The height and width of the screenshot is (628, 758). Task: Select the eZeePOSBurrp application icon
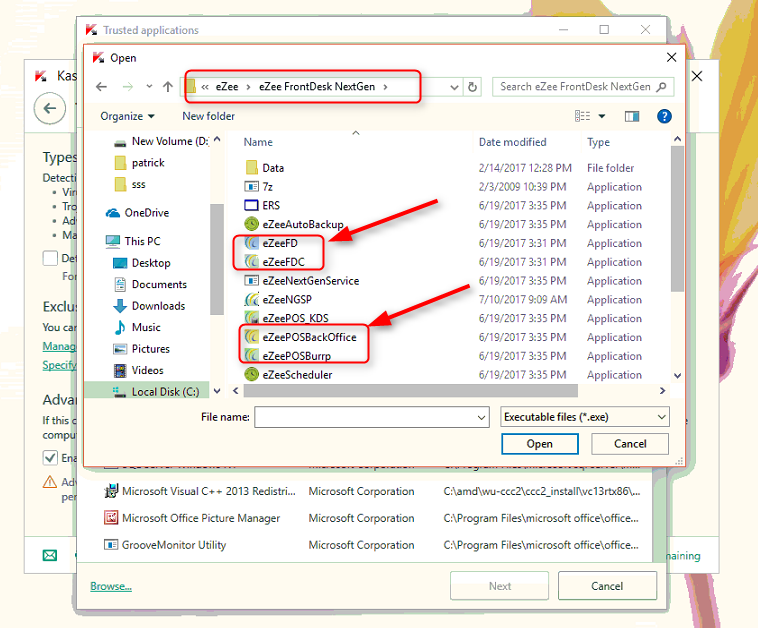click(251, 356)
